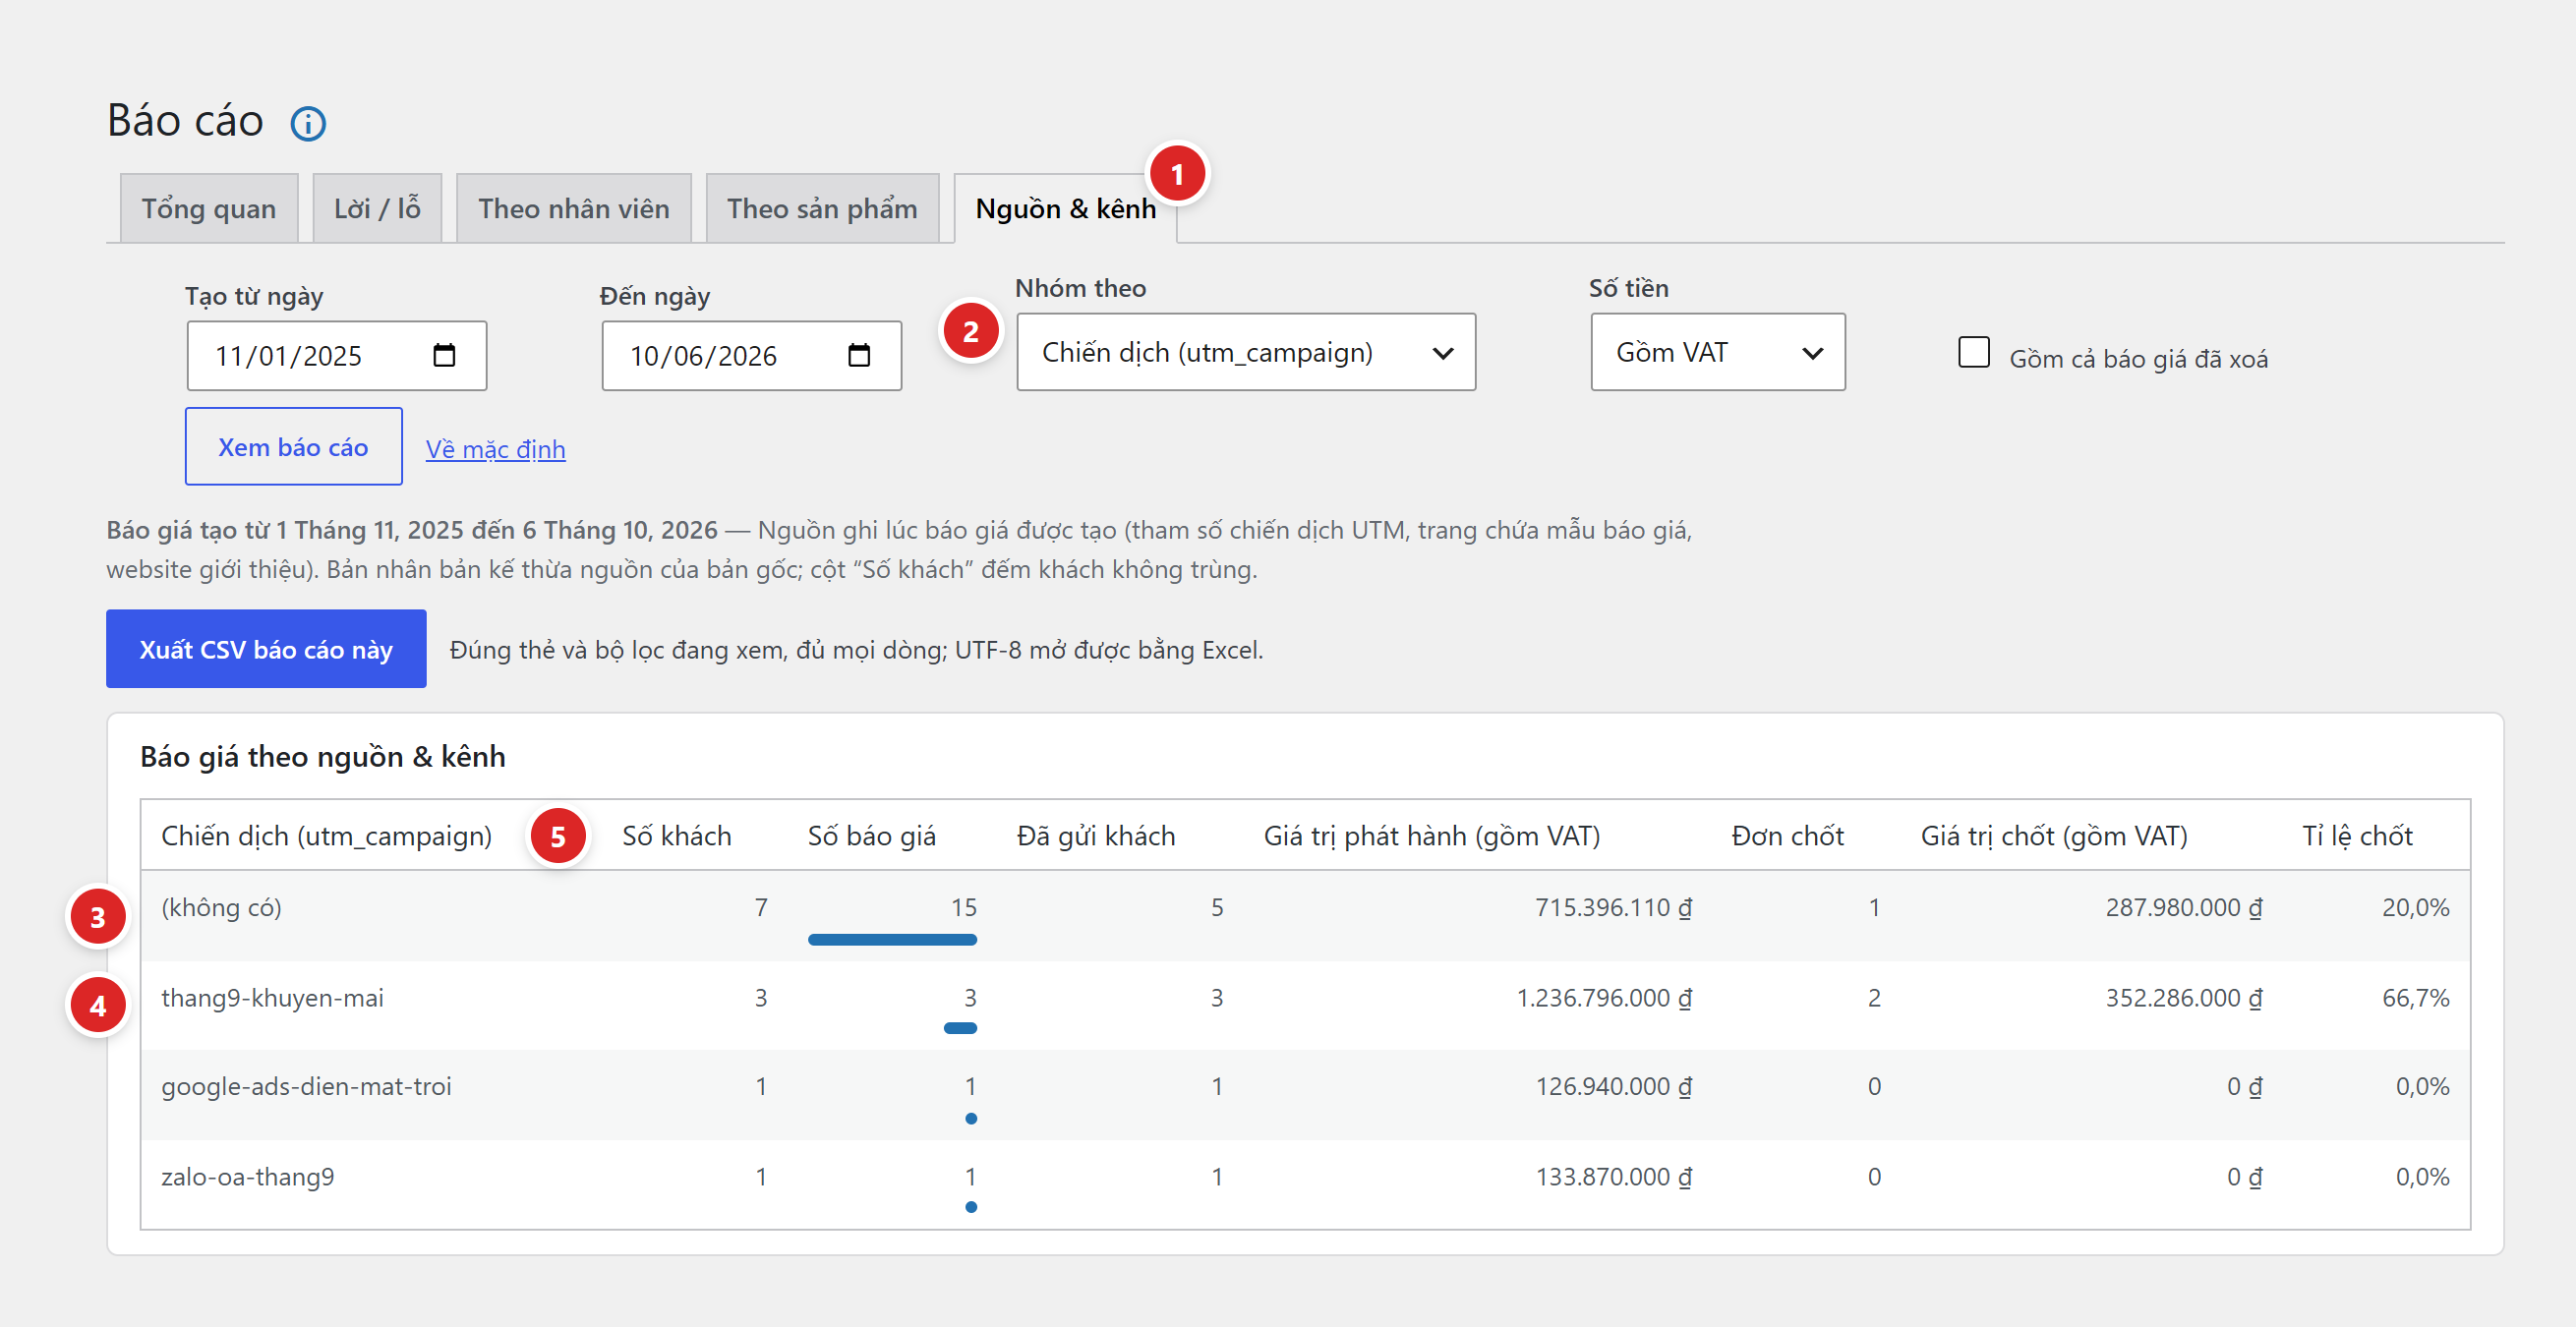Click the thang9-khuyen-mai quote count bar
Viewport: 2576px width, 1327px height.
960,1028
